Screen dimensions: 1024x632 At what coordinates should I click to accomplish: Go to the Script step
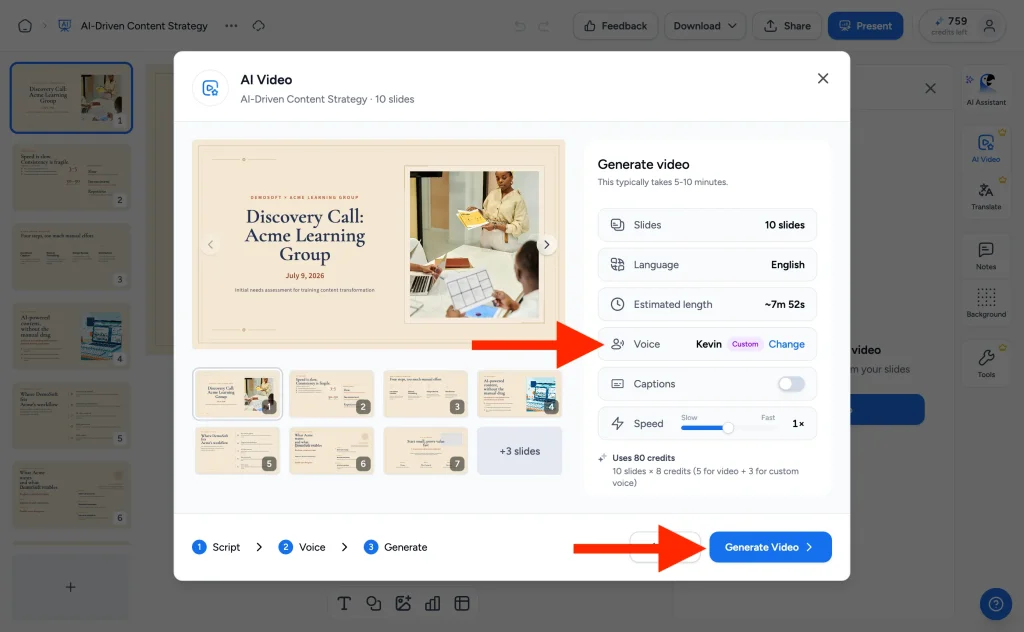[x=216, y=547]
